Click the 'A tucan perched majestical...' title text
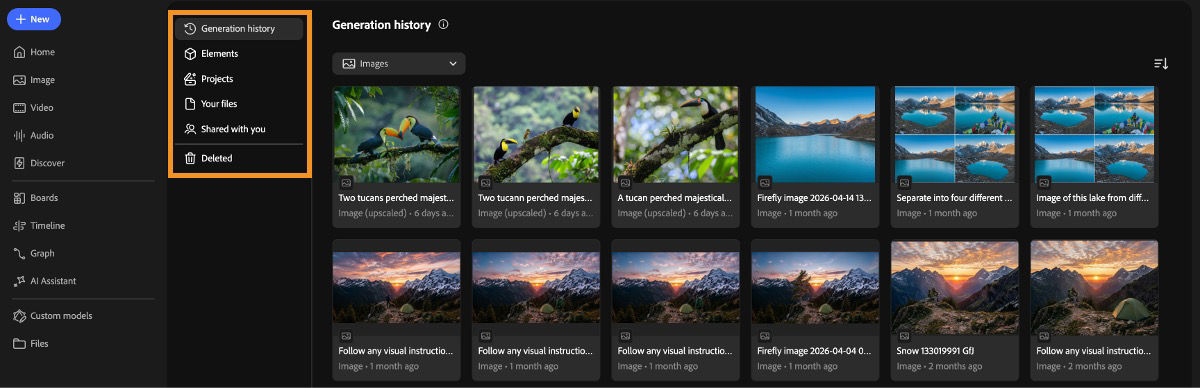Image resolution: width=1200 pixels, height=388 pixels. click(676, 198)
